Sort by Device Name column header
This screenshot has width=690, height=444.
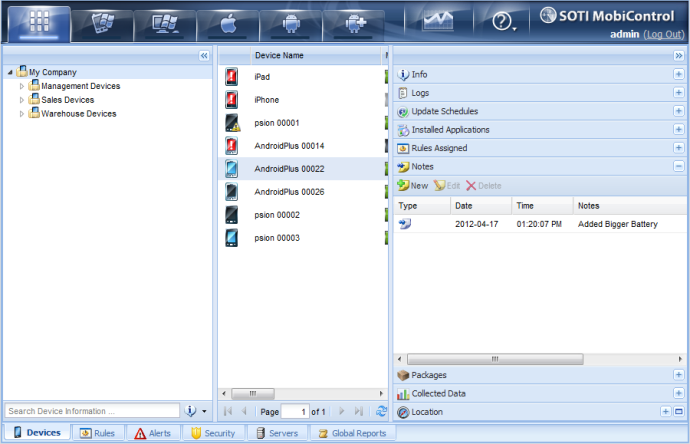point(316,55)
